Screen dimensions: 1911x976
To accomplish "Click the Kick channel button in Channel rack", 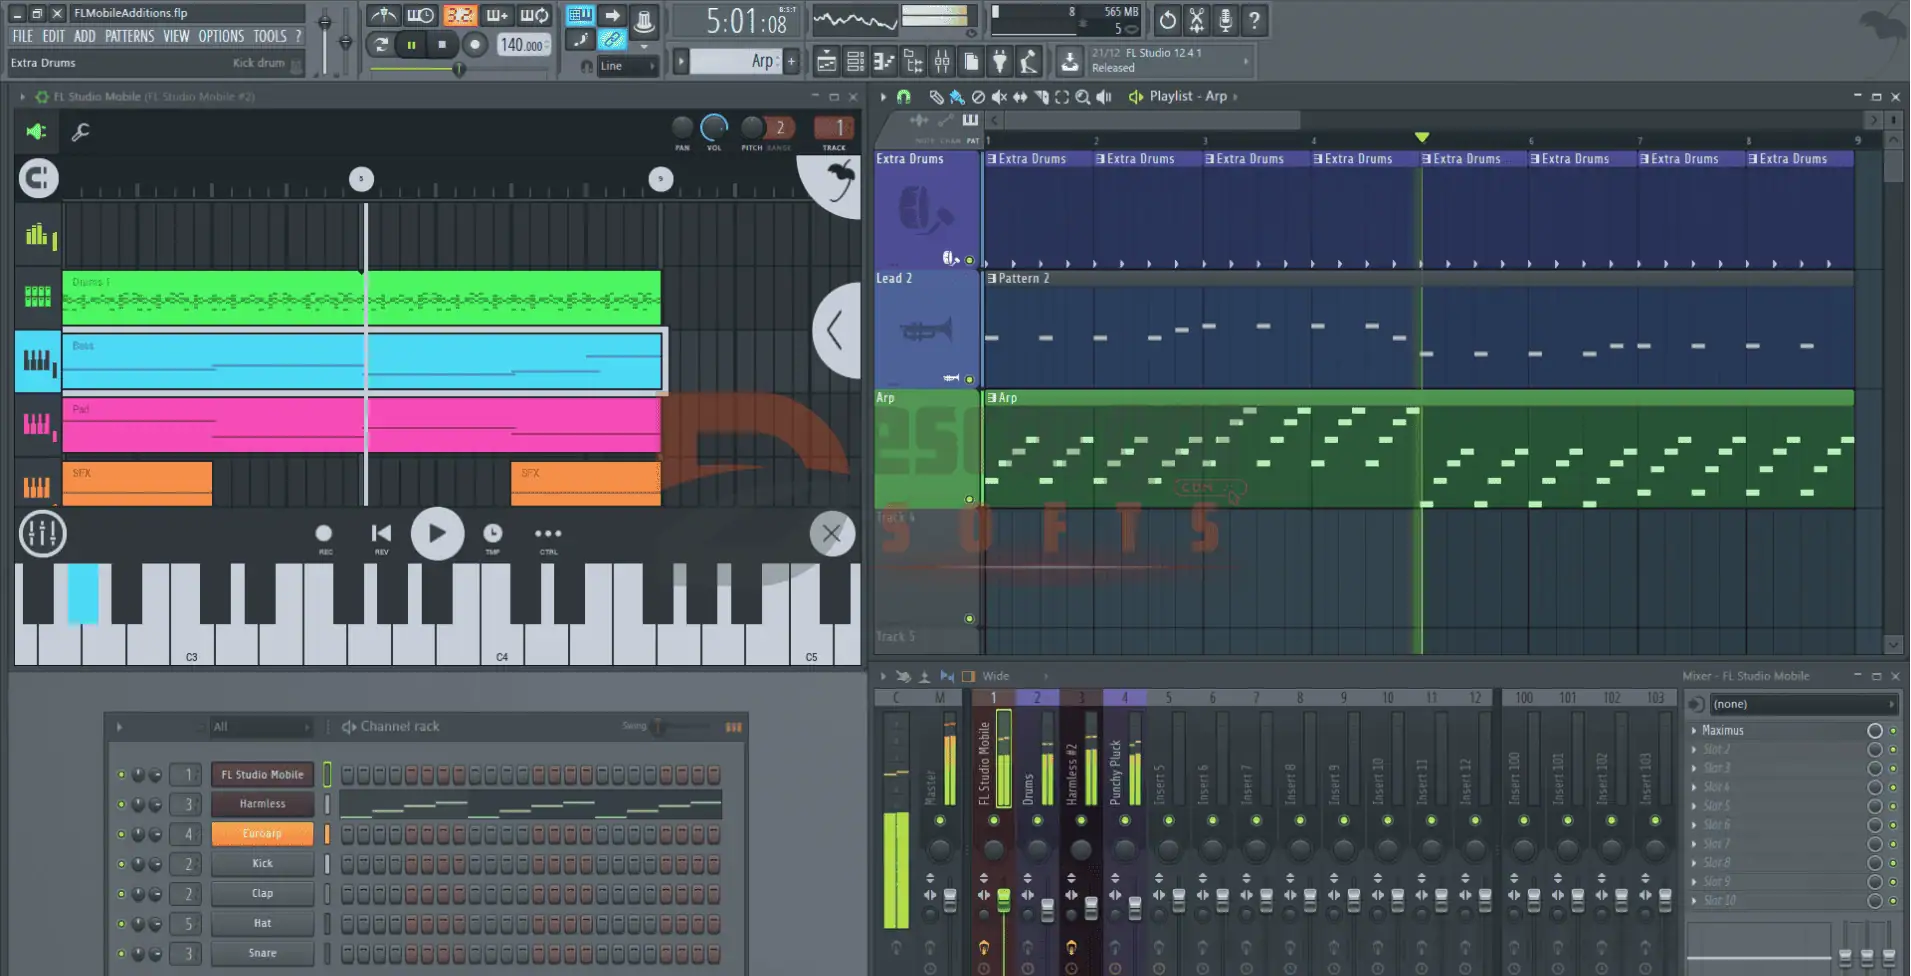I will (262, 864).
